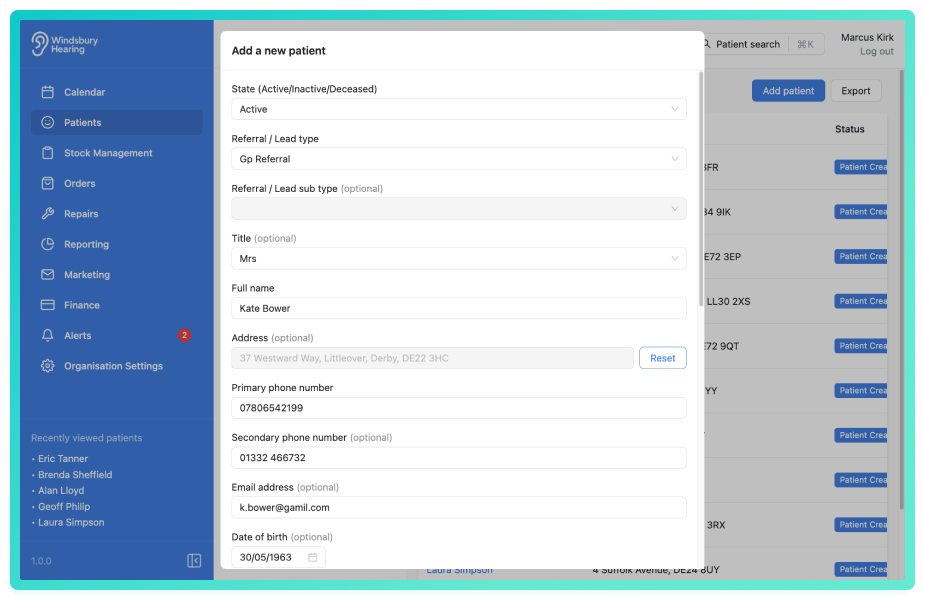Click the Add patient button
Viewport: 925px width, 600px height.
click(788, 91)
